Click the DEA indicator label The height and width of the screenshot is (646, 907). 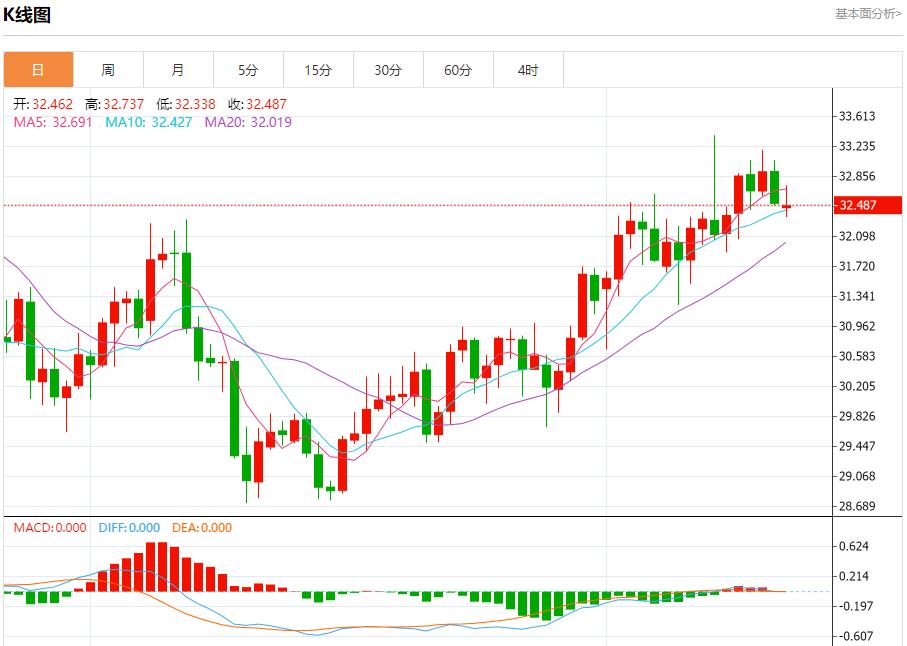(202, 528)
